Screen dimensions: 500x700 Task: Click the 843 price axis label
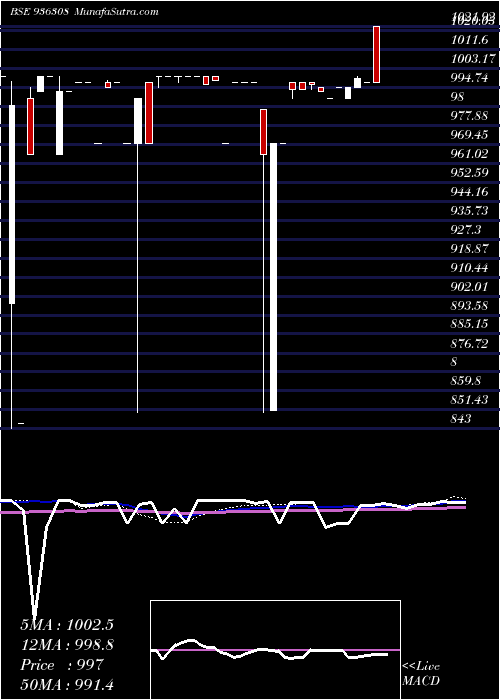[x=461, y=419]
